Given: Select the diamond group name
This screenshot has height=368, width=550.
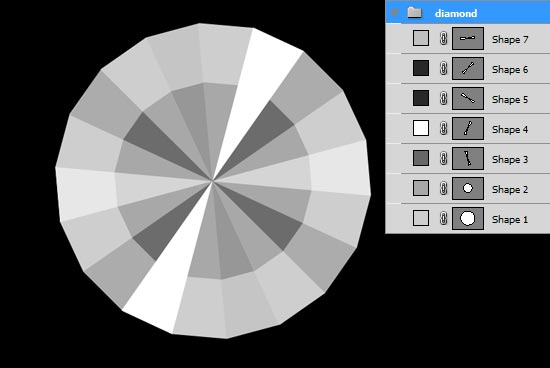Looking at the screenshot, I should [x=456, y=13].
